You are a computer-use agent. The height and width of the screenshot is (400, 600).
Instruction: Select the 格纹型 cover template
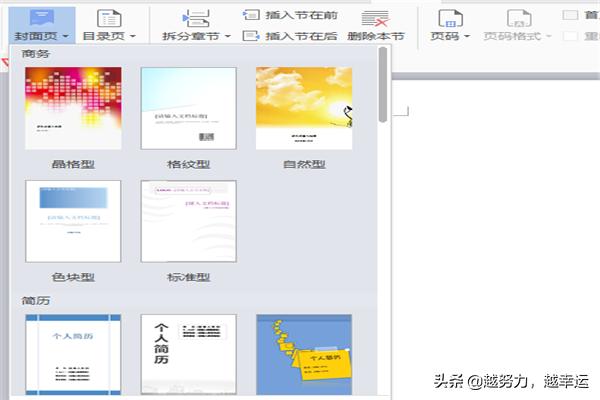pyautogui.click(x=188, y=109)
